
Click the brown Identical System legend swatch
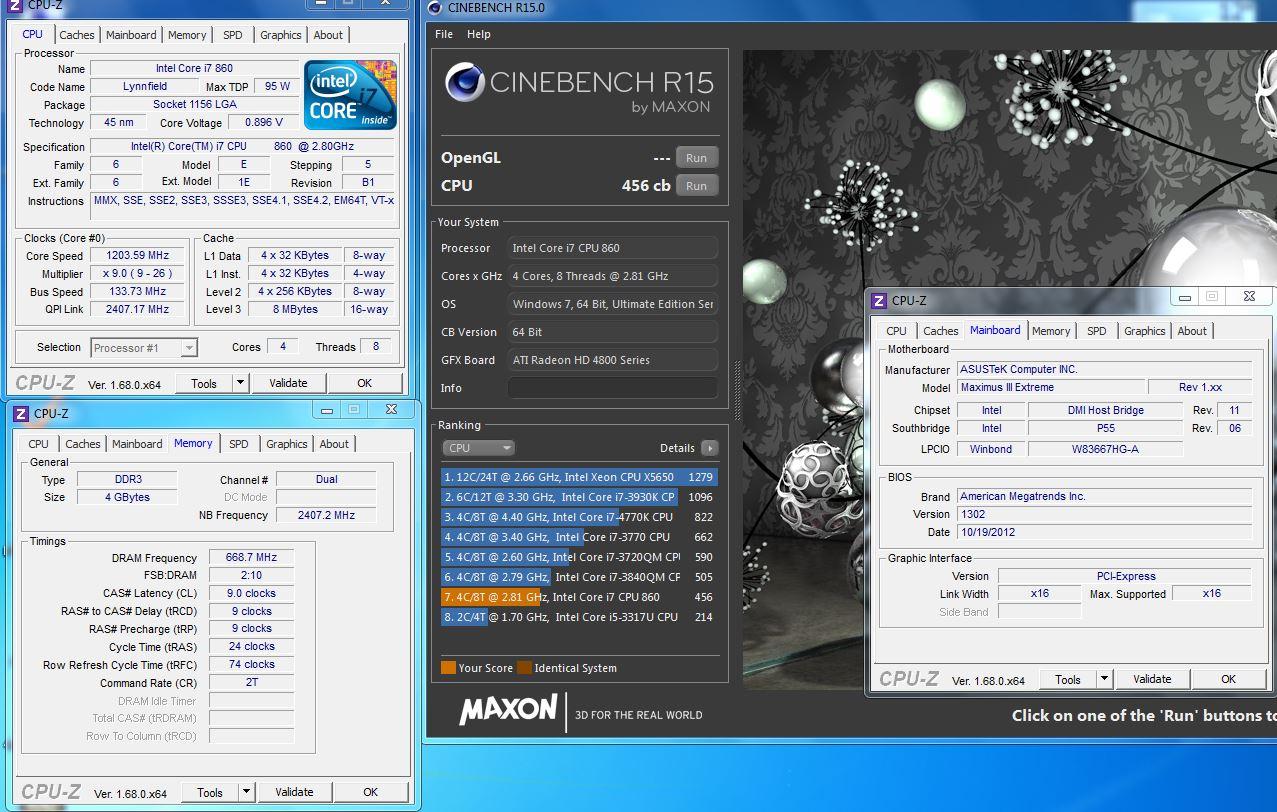(x=524, y=668)
